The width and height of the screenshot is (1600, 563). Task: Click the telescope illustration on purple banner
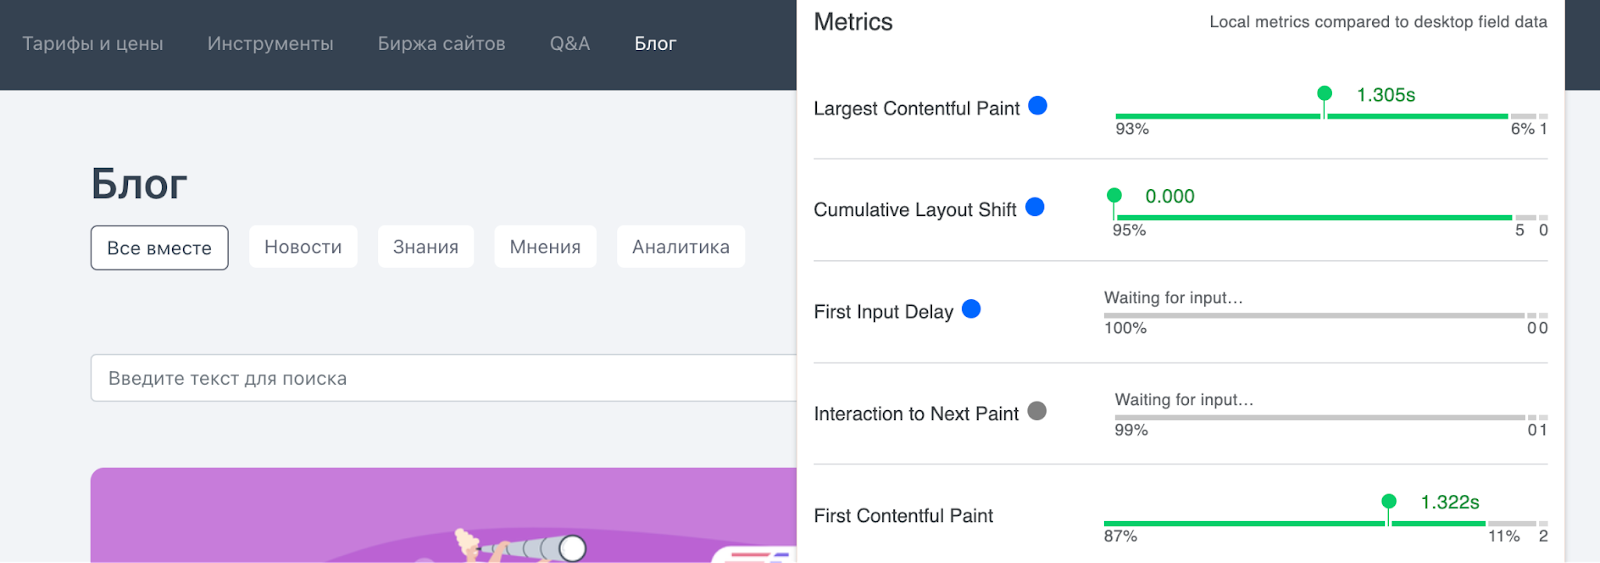[530, 547]
